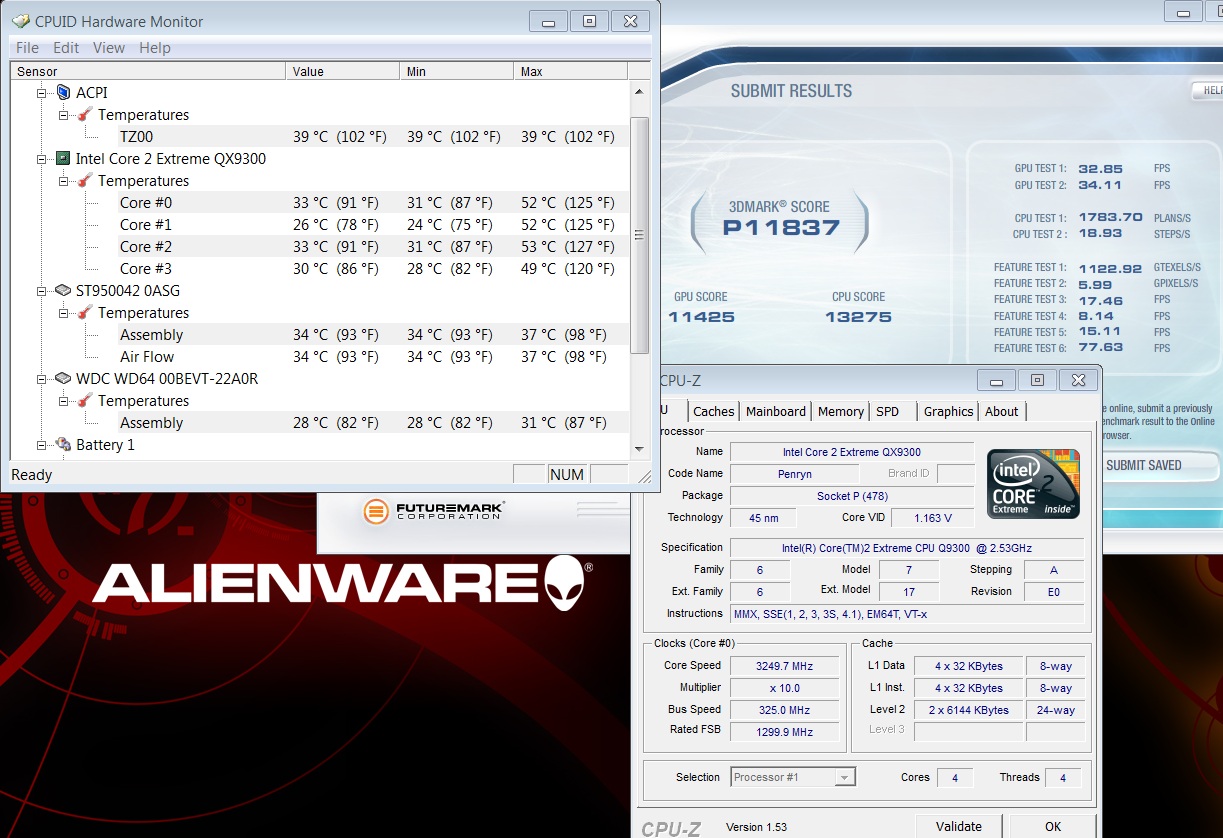Click the vertical scrollbar thumb in Hardware Monitor
The image size is (1223, 838).
[x=640, y=235]
